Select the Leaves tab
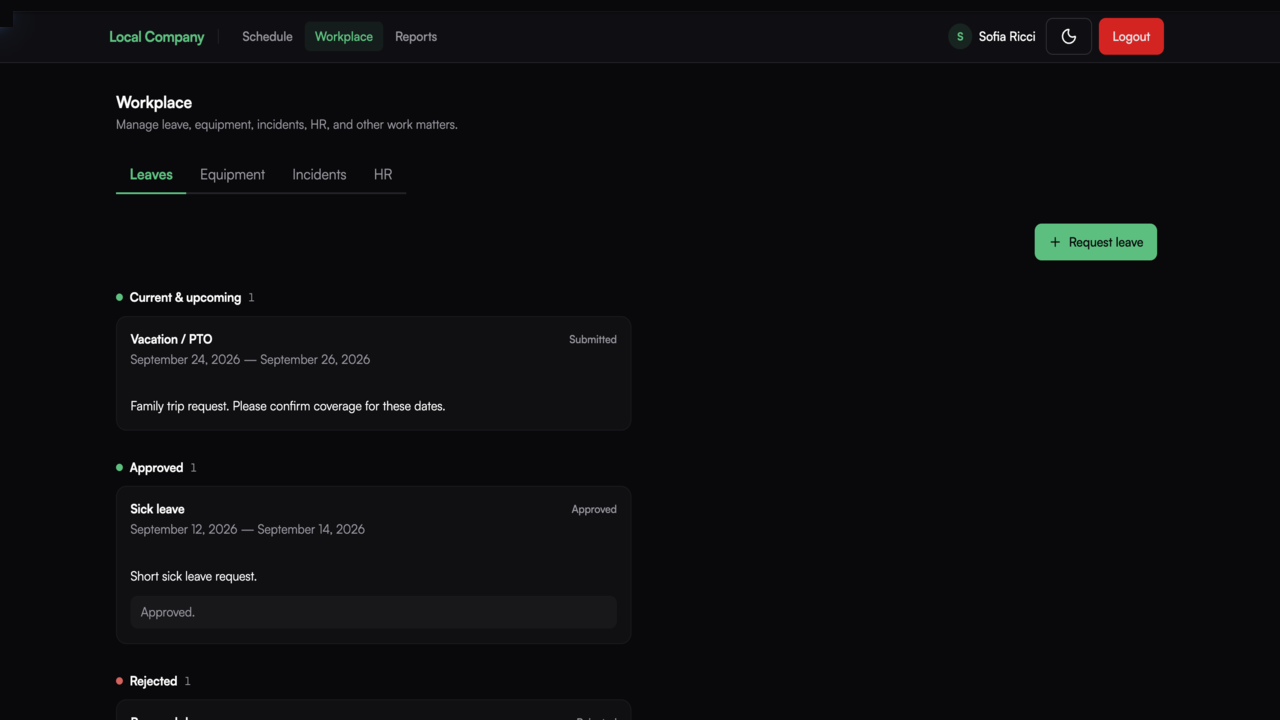Viewport: 1280px width, 720px height. [151, 174]
